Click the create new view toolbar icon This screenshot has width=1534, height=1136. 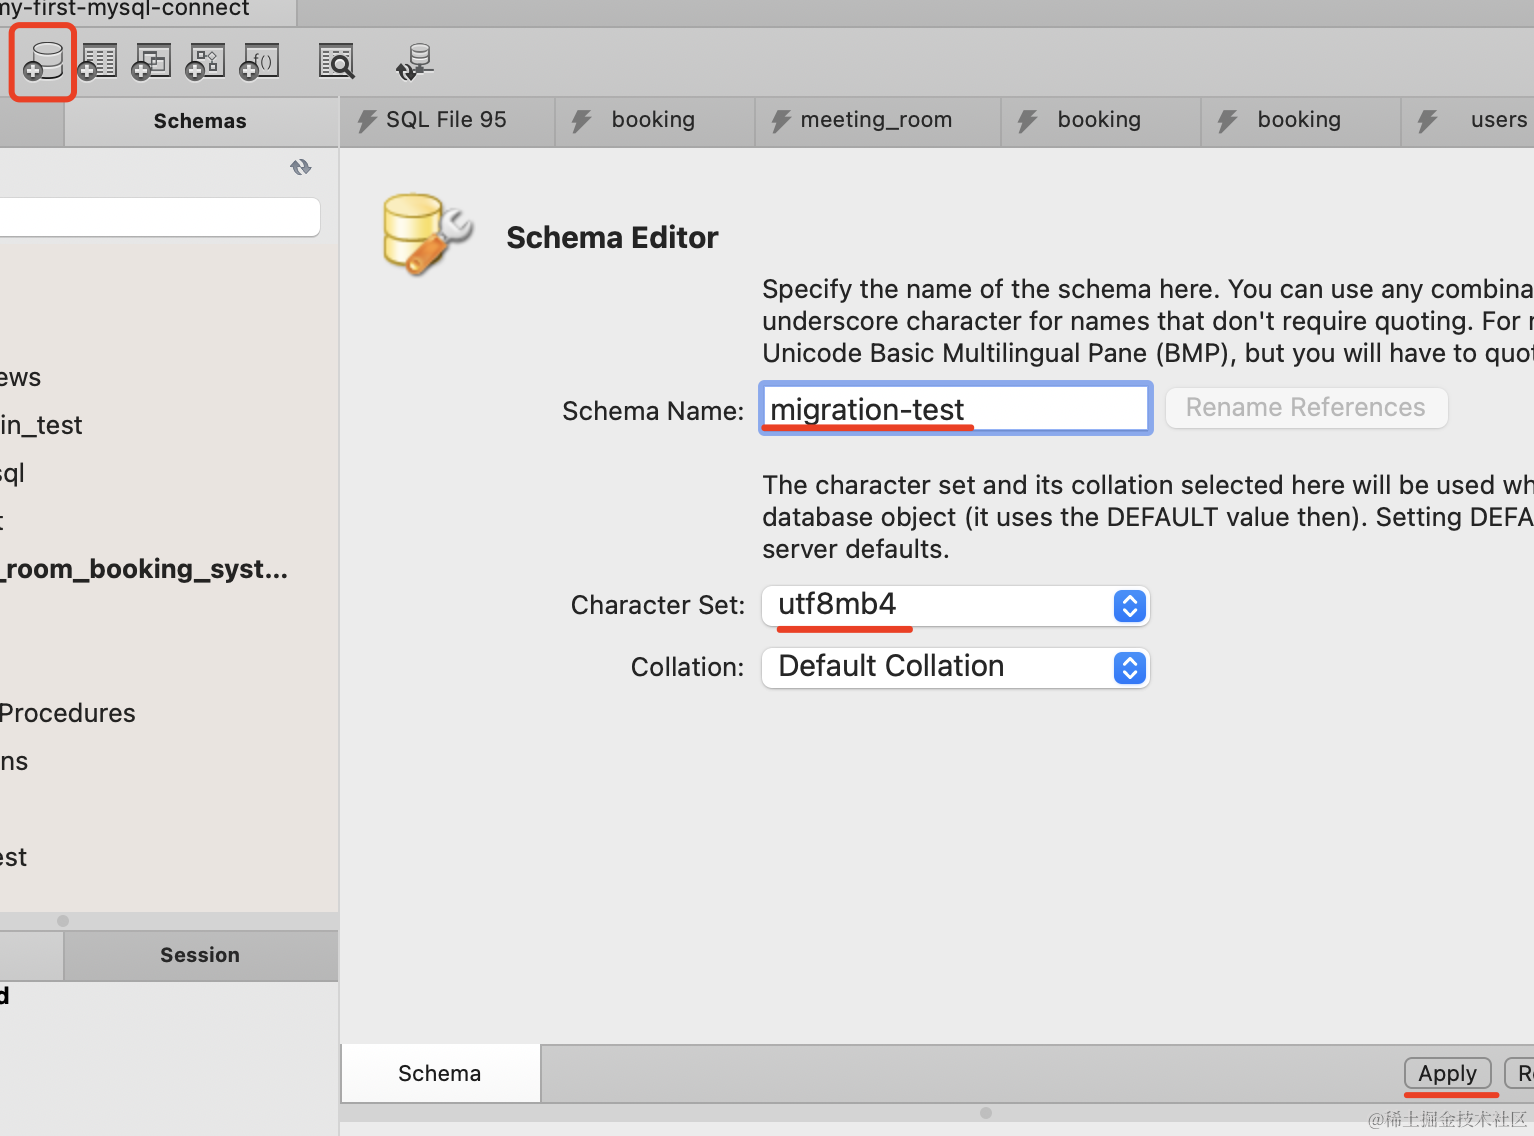pyautogui.click(x=152, y=61)
